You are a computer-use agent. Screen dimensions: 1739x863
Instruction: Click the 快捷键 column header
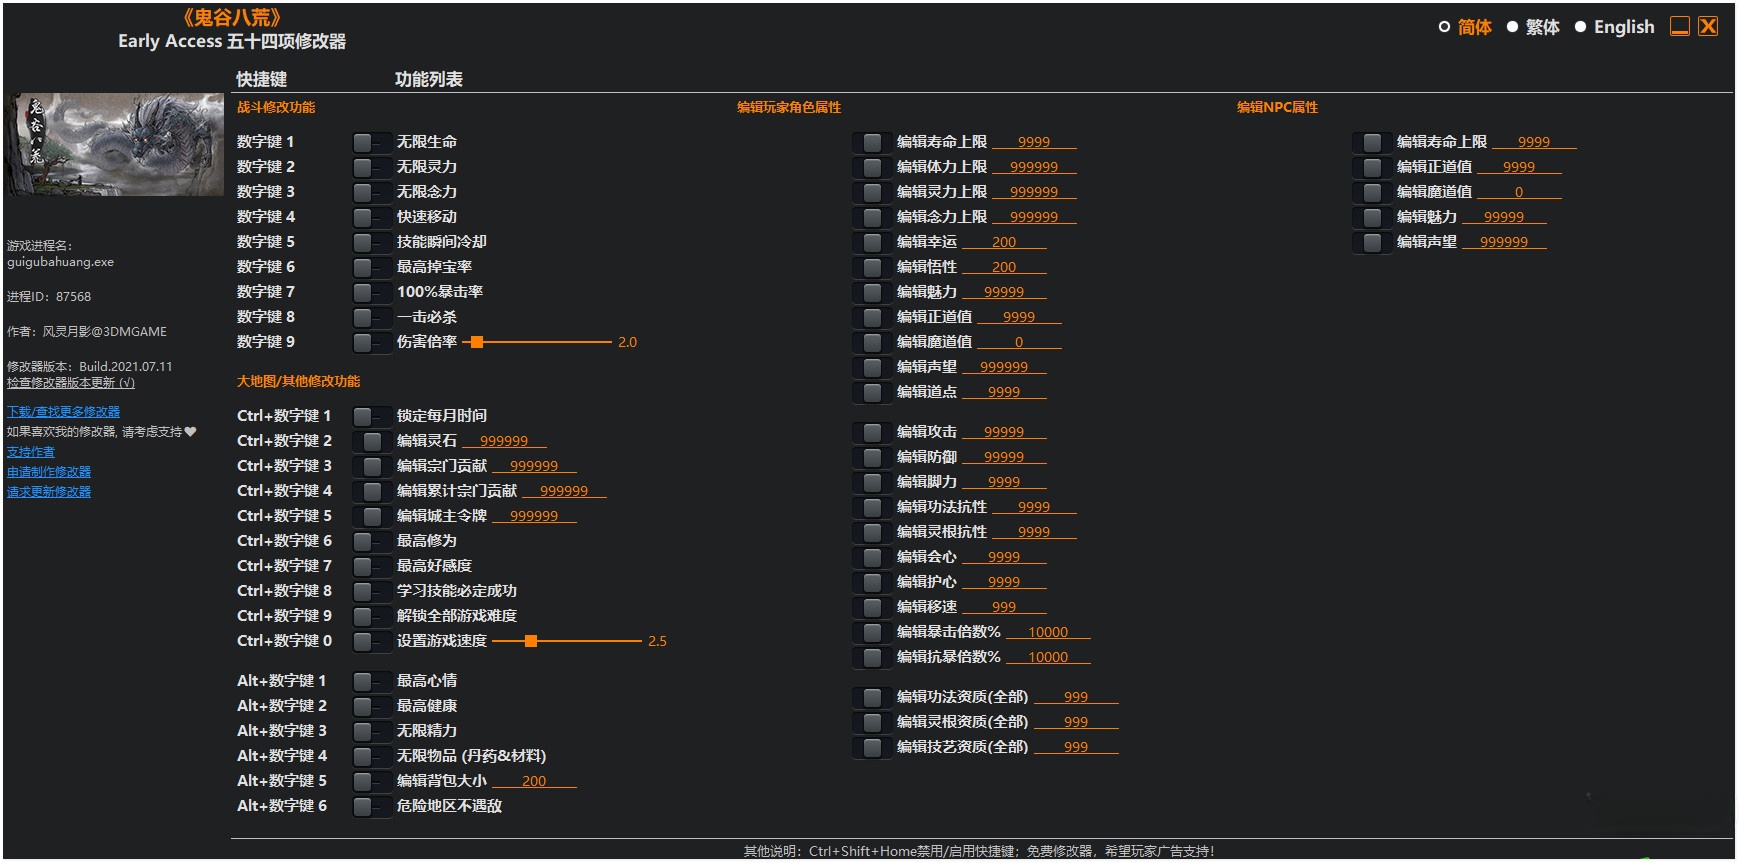[x=262, y=79]
